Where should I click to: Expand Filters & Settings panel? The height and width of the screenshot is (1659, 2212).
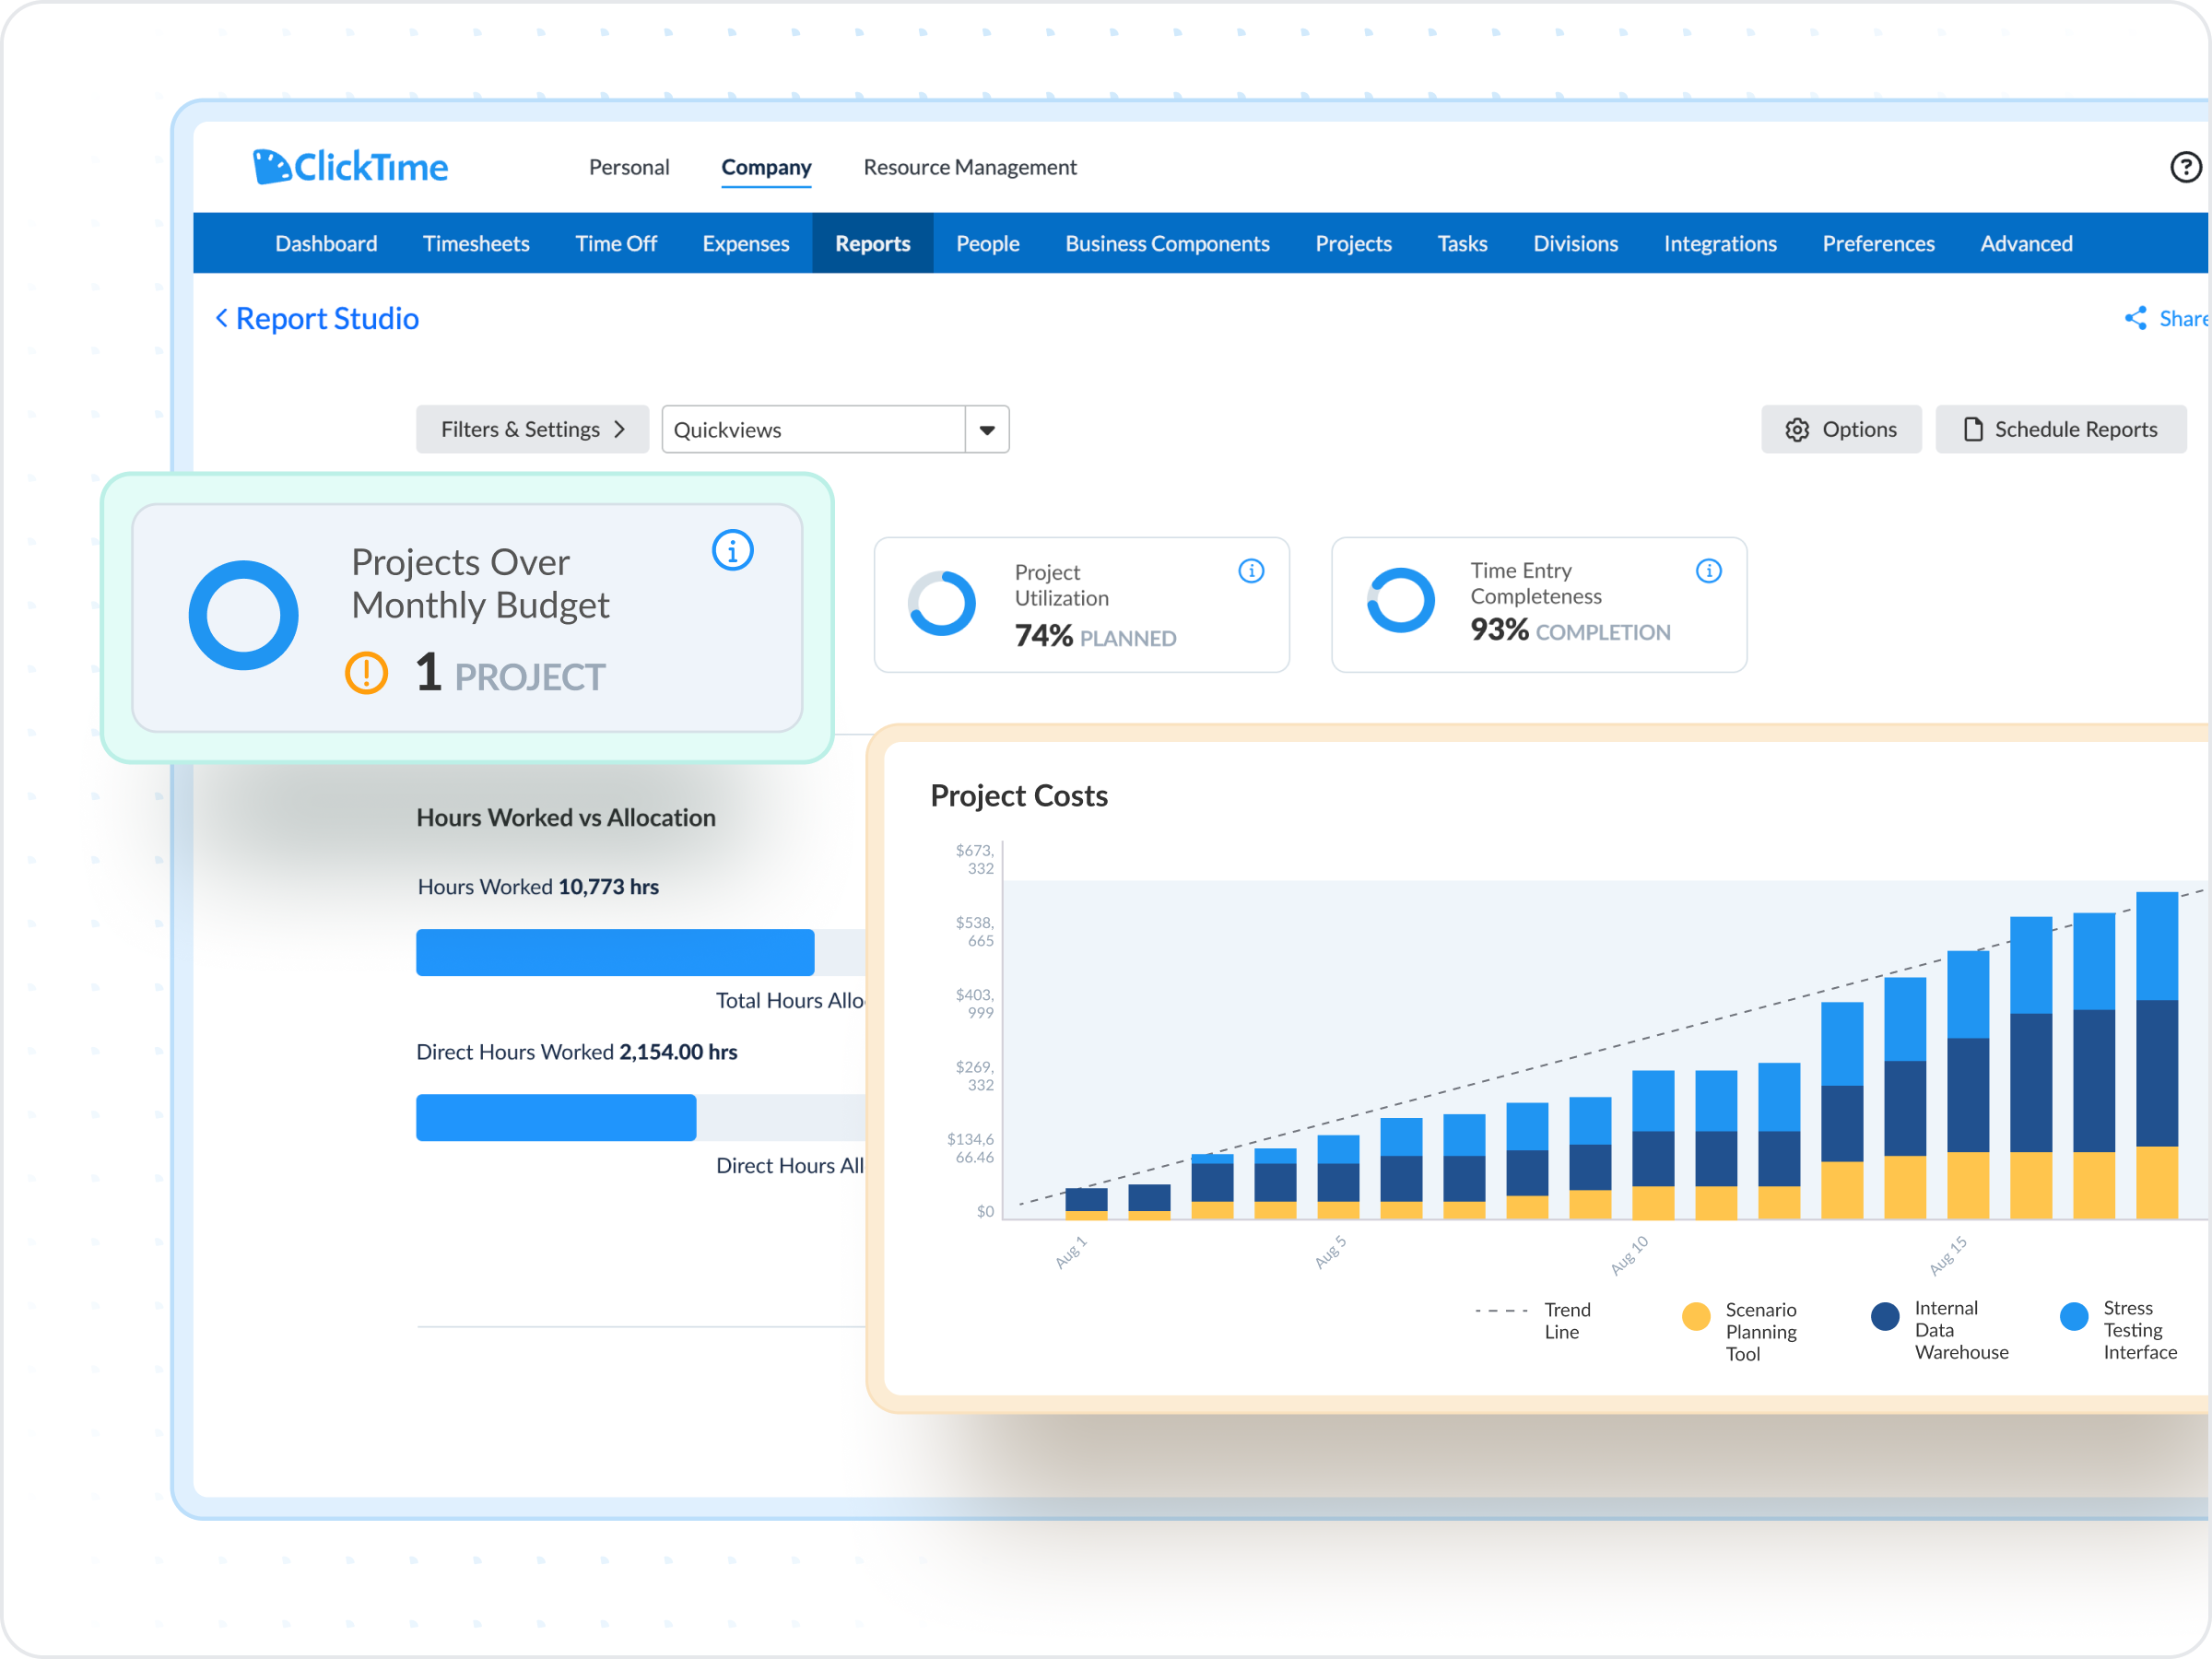(532, 430)
